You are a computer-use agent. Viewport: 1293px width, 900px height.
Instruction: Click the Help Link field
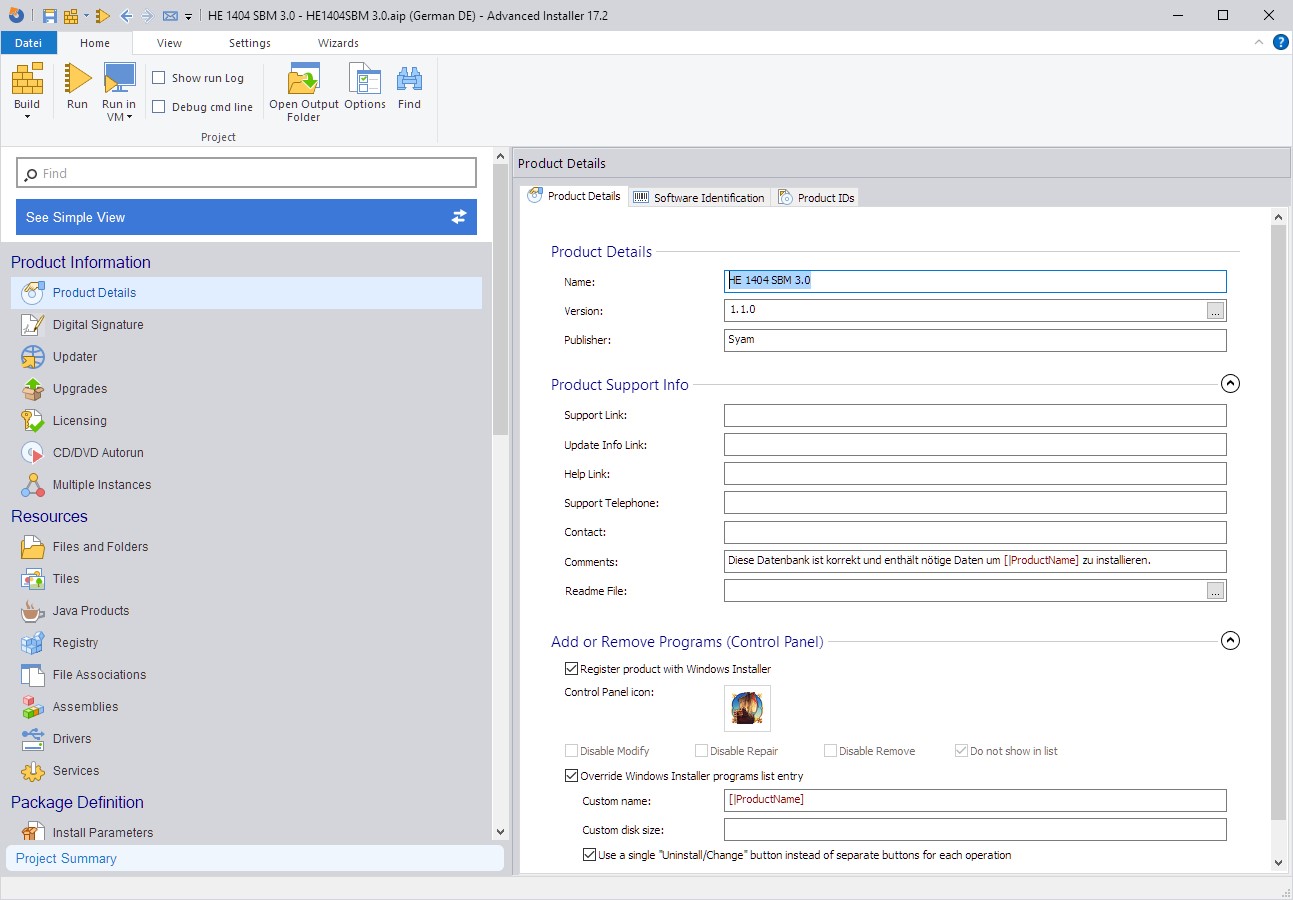tap(975, 474)
